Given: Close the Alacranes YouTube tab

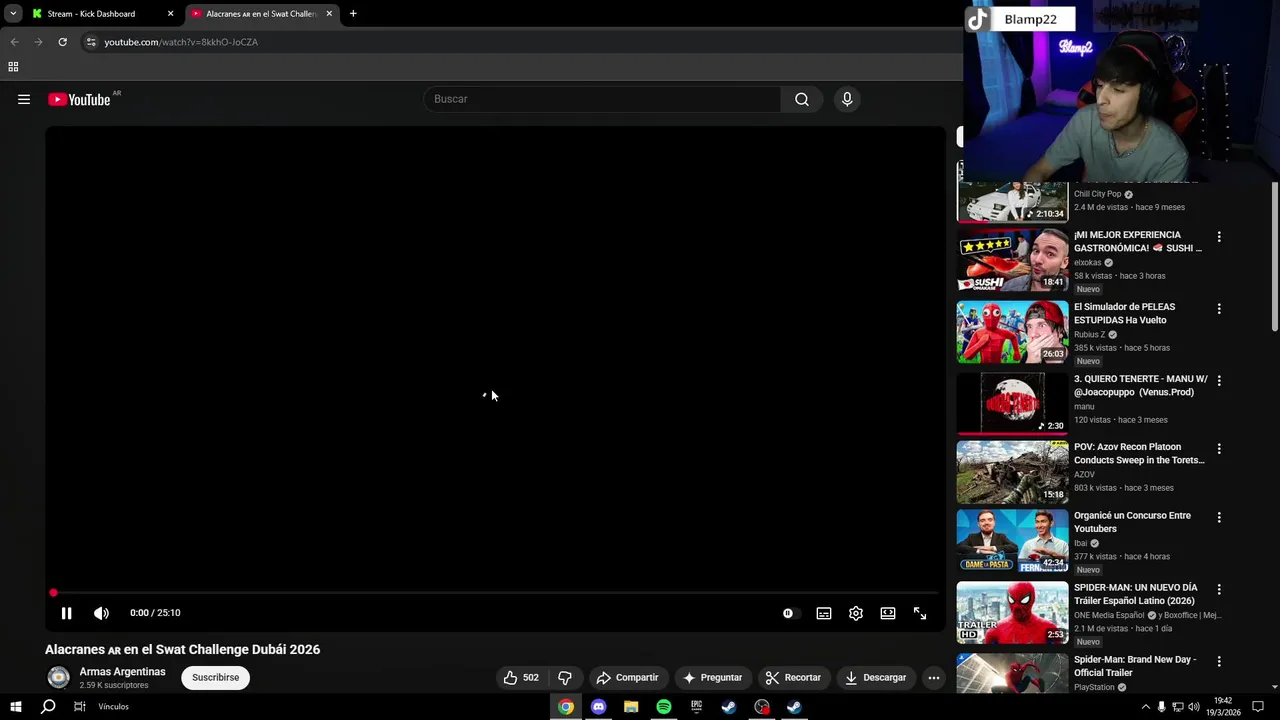Looking at the screenshot, I should point(329,14).
